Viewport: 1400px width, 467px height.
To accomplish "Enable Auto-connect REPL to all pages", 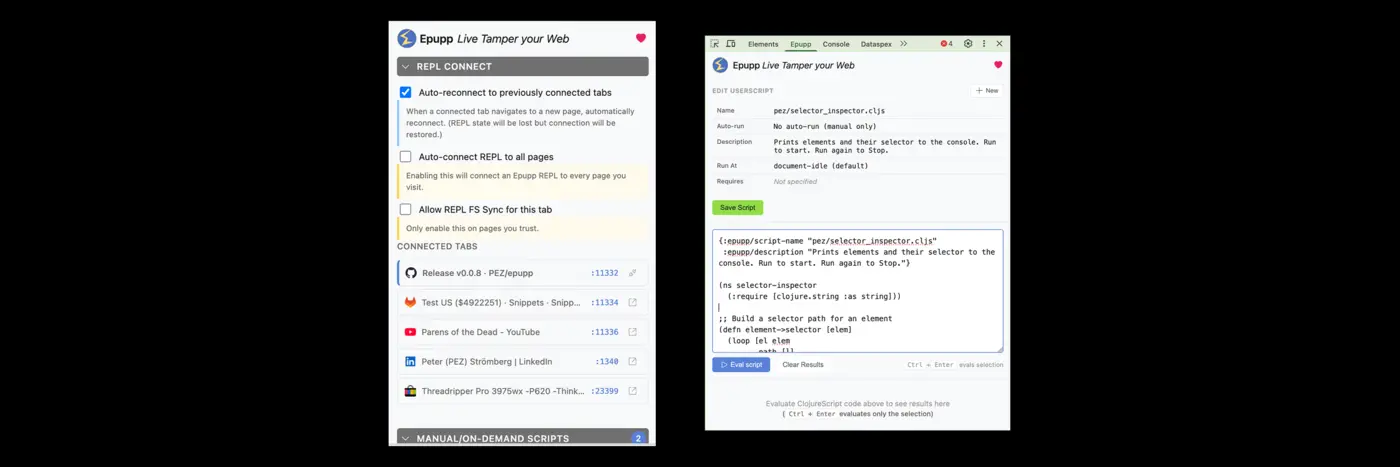I will tap(406, 157).
